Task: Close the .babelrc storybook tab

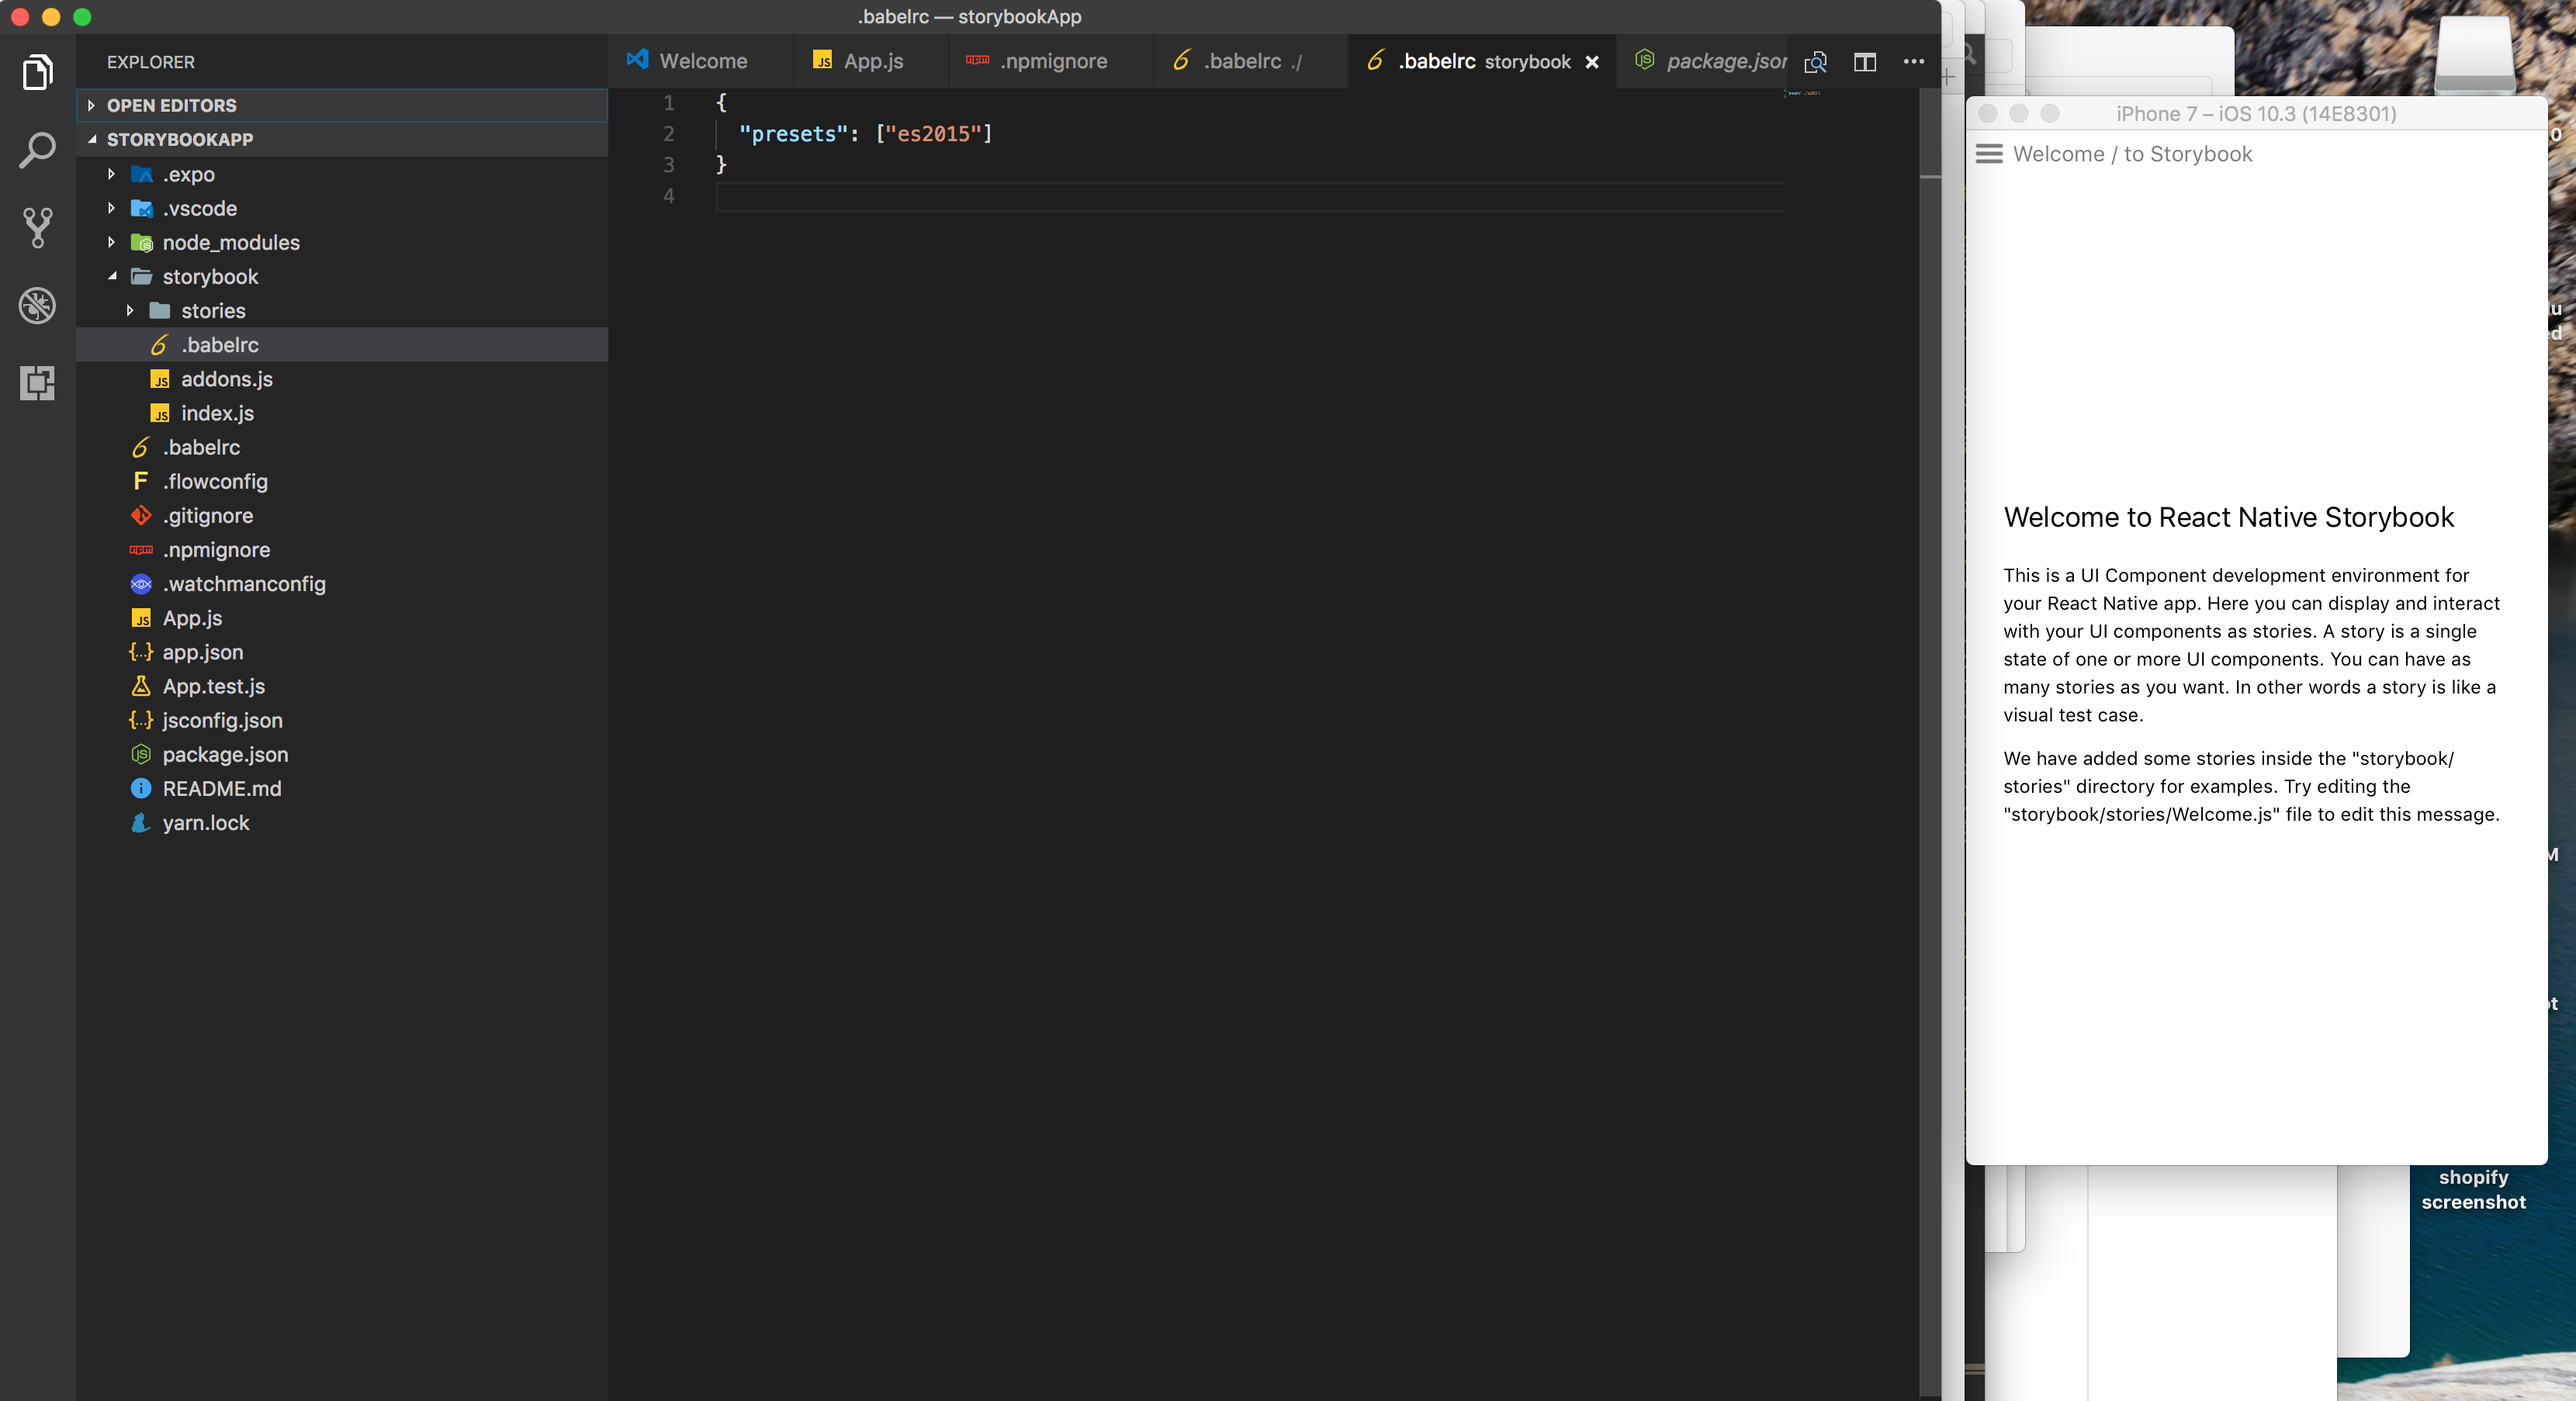Action: [1592, 62]
